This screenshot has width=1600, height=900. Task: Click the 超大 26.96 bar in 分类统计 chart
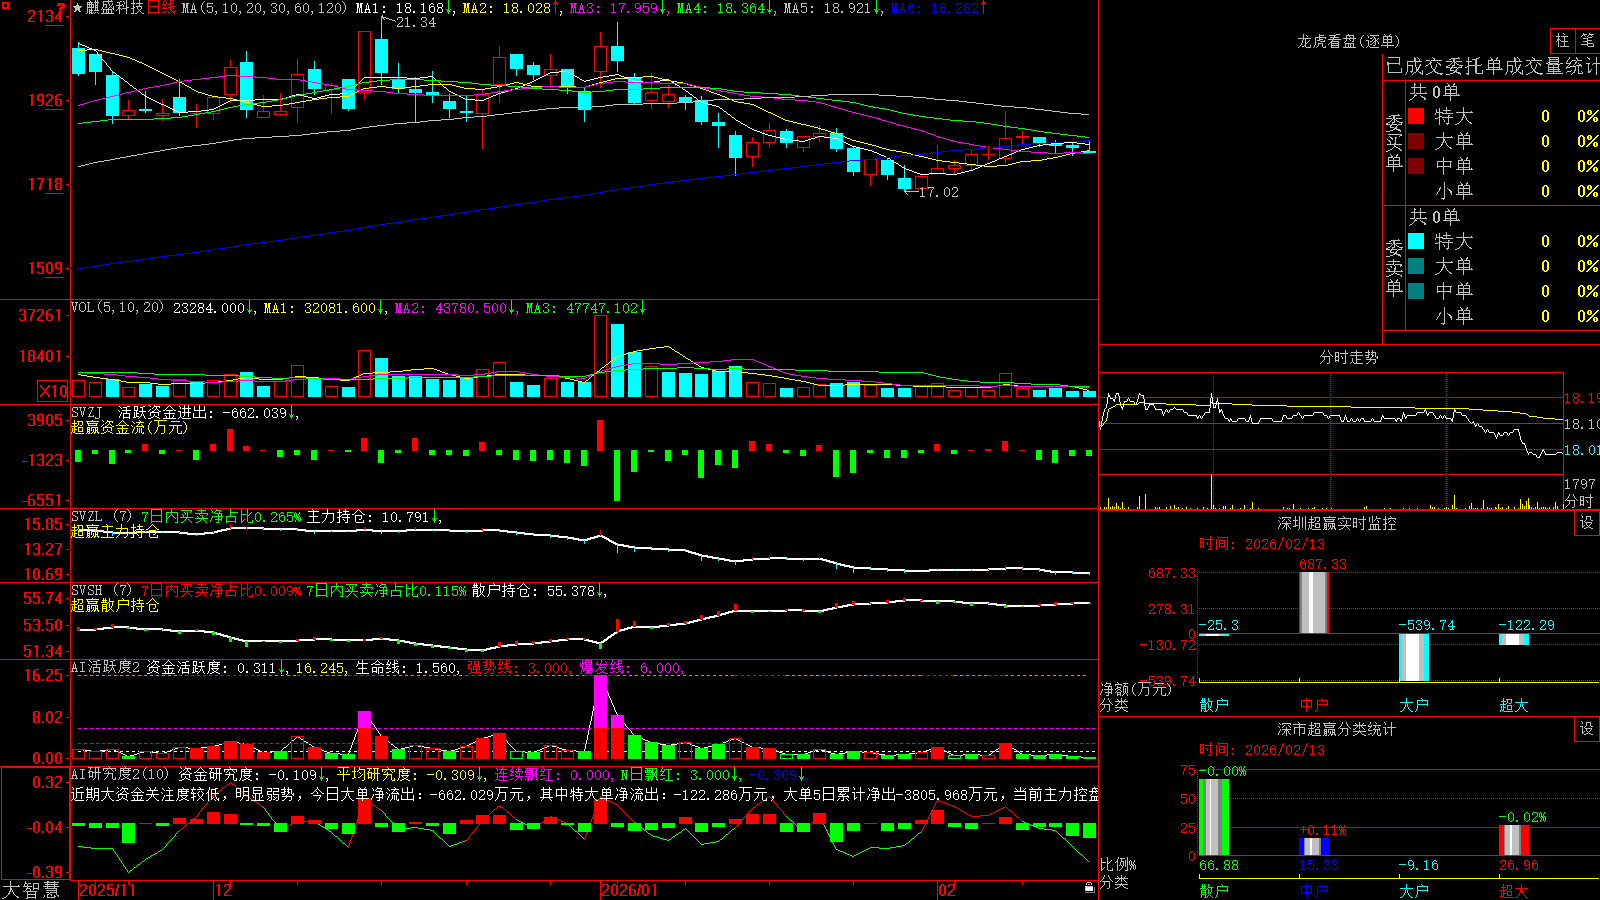[1514, 840]
